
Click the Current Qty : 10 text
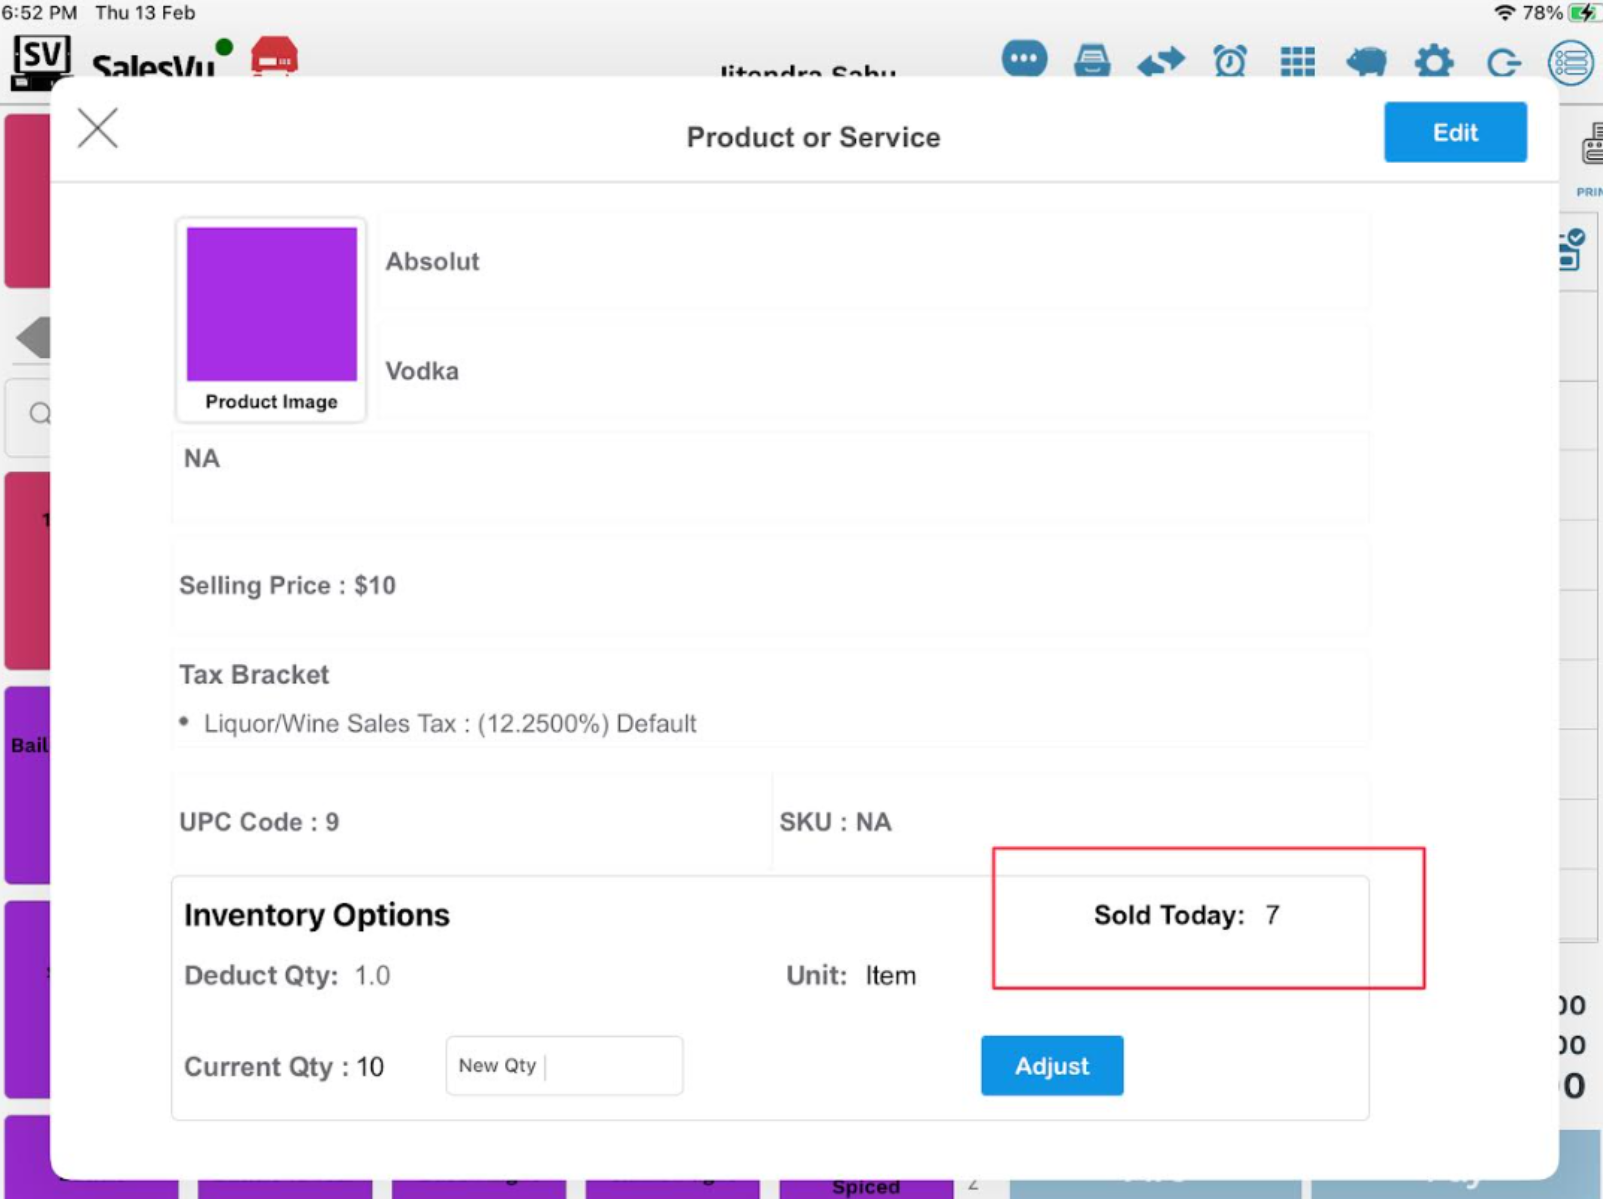pos(284,1067)
